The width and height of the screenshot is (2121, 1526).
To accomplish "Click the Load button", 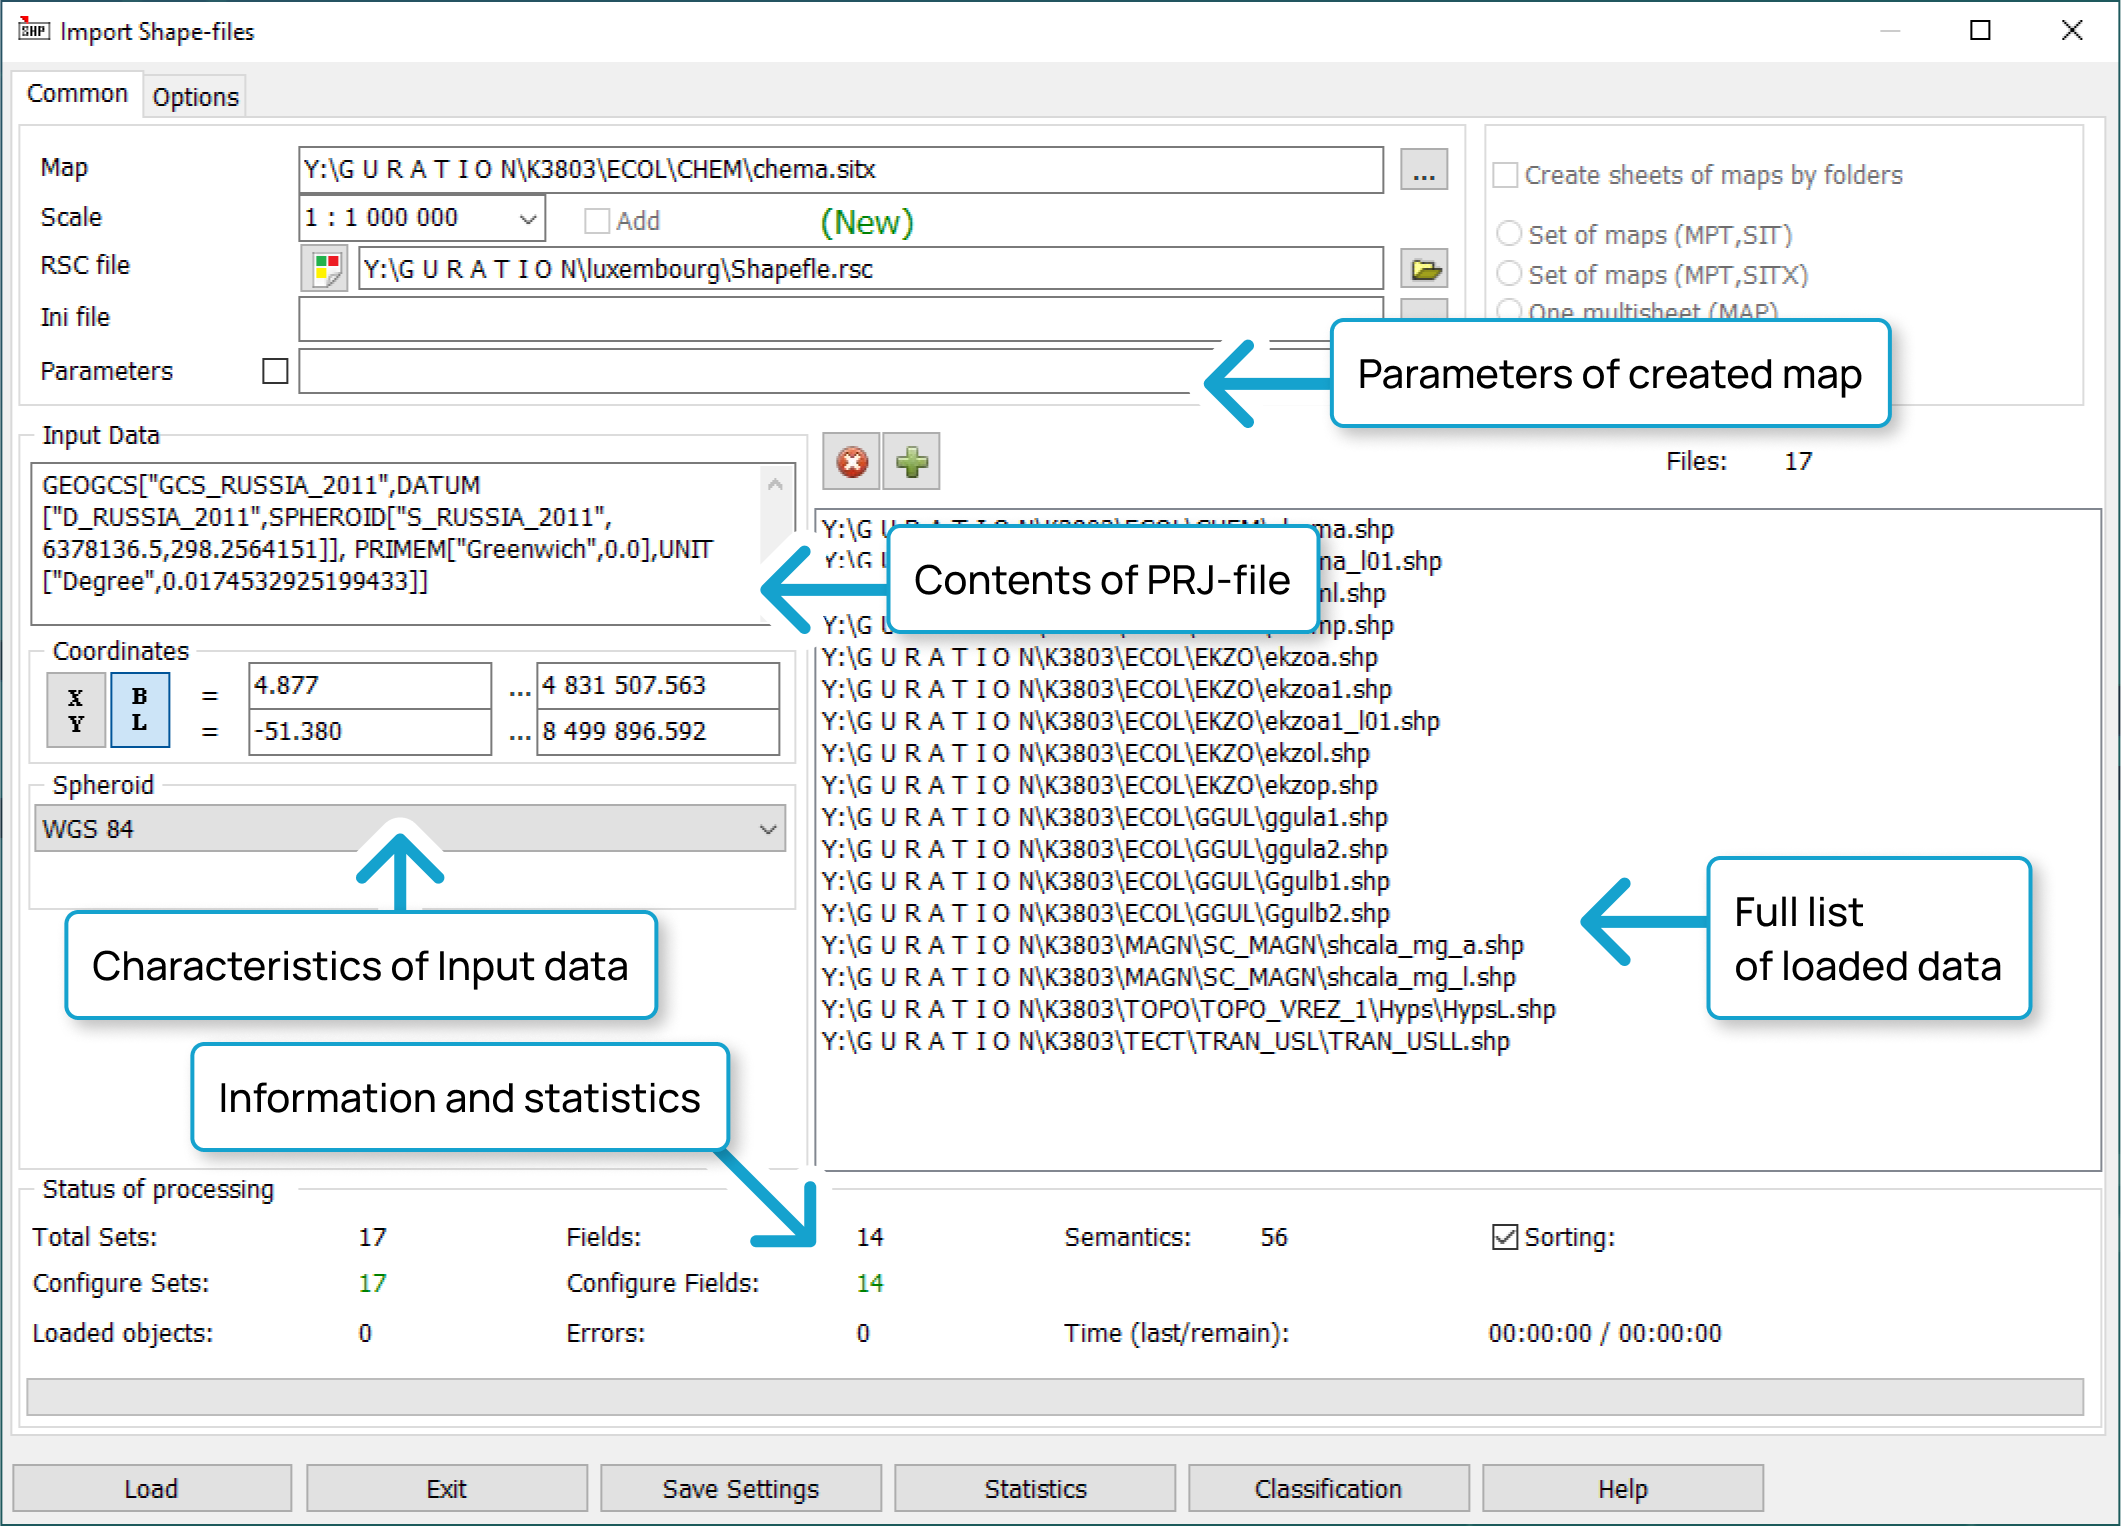I will [152, 1488].
